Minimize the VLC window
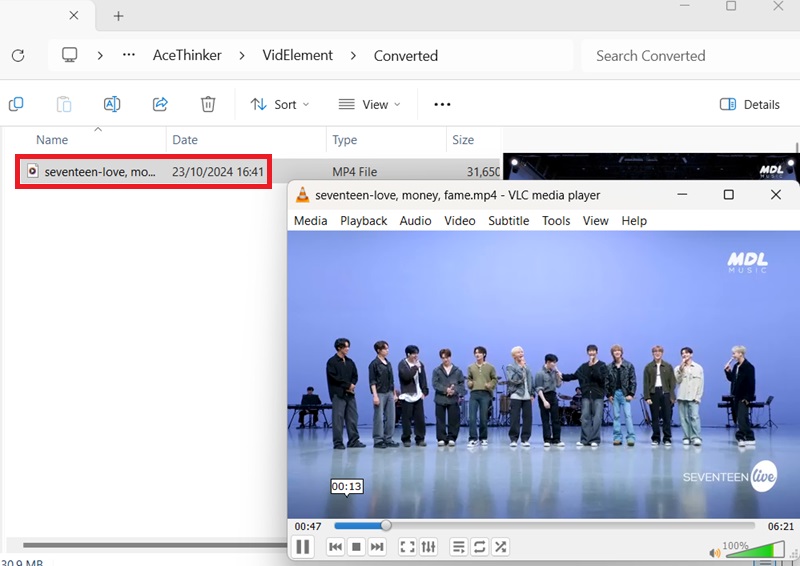This screenshot has height=566, width=800. (x=682, y=194)
